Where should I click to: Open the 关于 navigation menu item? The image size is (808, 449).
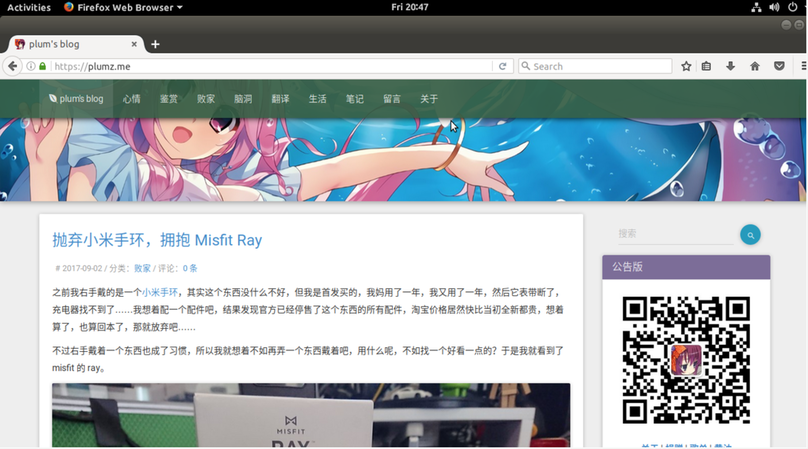429,99
